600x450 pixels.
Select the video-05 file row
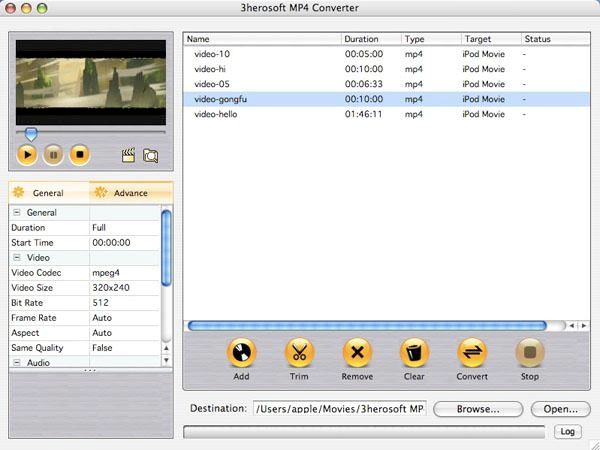click(x=386, y=84)
